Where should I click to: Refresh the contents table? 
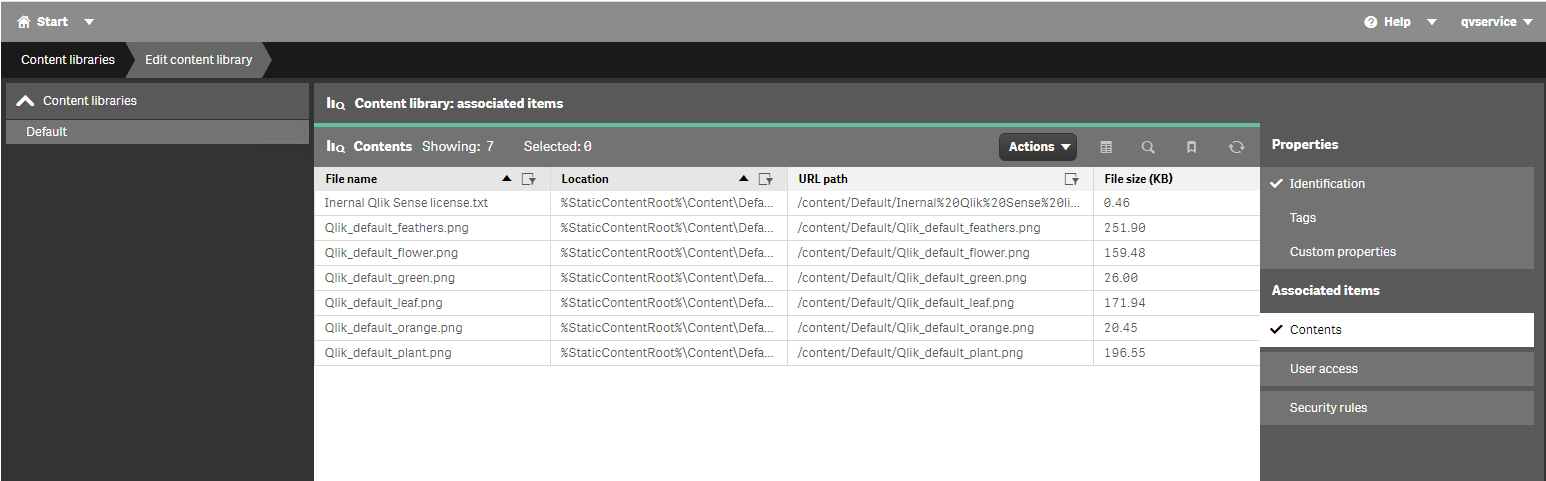click(x=1237, y=147)
